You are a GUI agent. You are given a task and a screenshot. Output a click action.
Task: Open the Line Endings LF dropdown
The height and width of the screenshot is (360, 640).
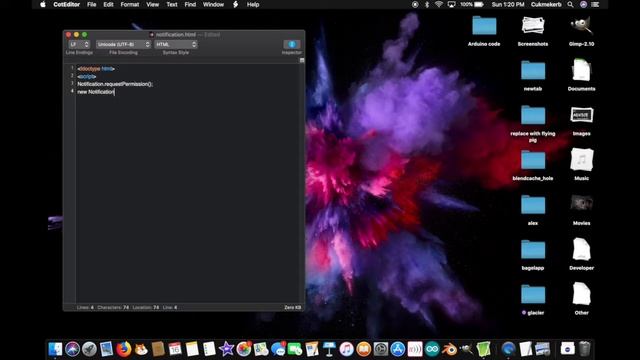[79, 44]
